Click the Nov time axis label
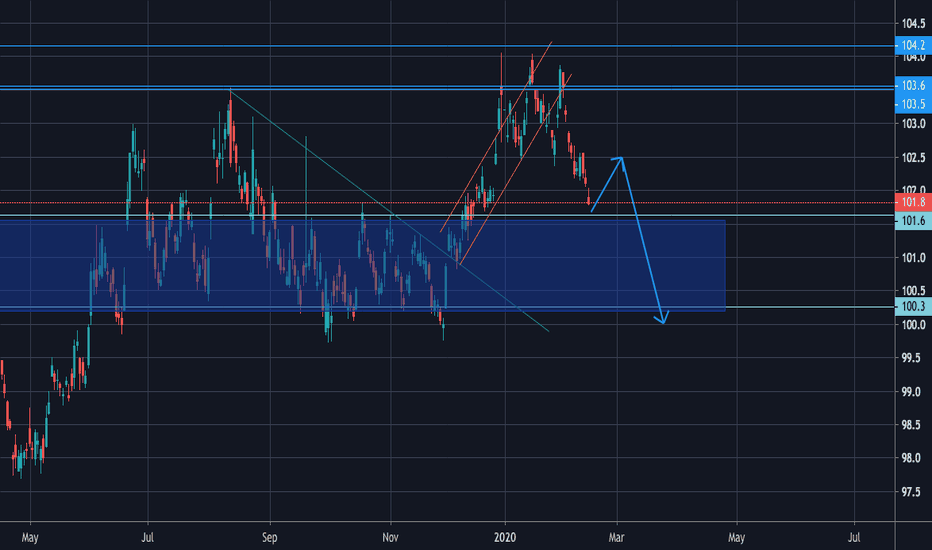 pos(390,538)
